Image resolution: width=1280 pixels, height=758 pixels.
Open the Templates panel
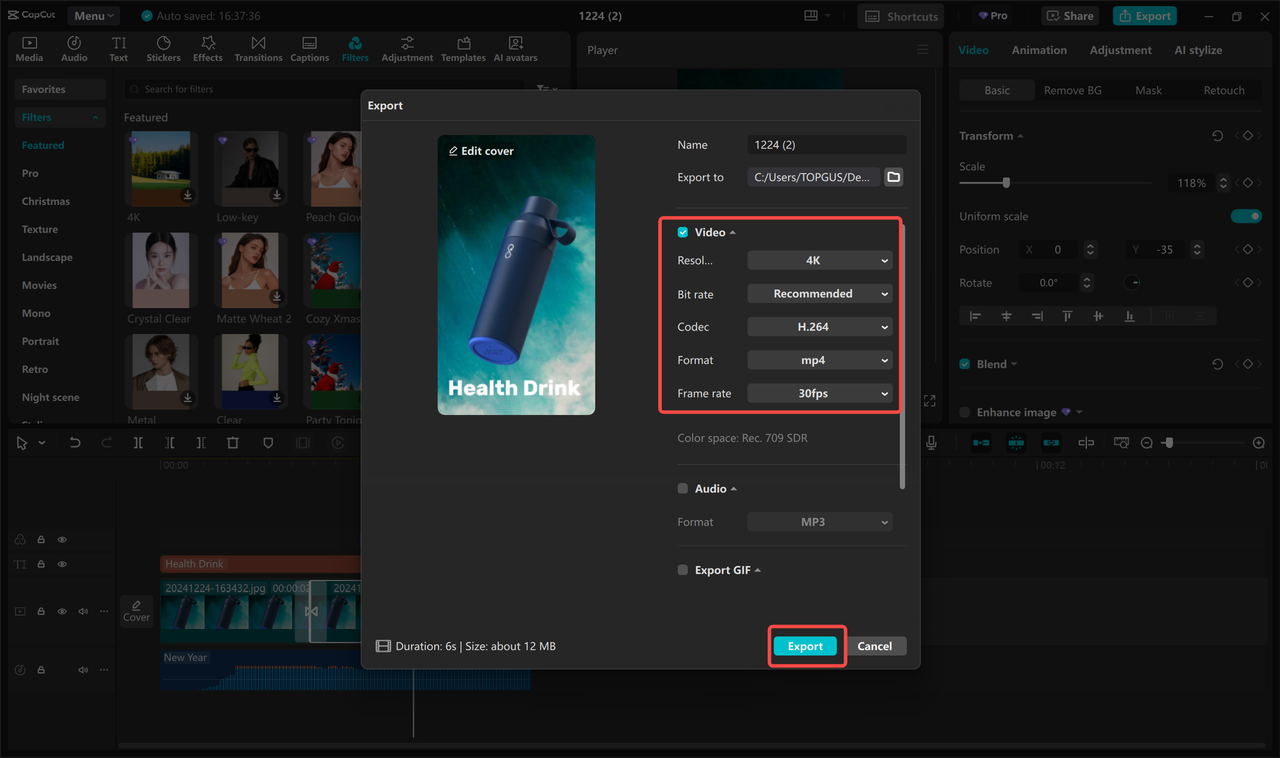click(x=463, y=47)
